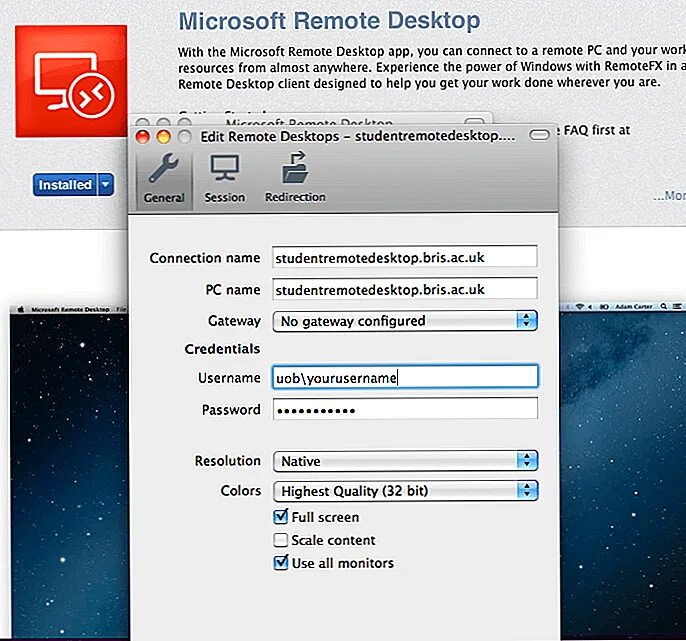Uncheck the Full screen checkbox
The width and height of the screenshot is (686, 641).
pos(280,517)
